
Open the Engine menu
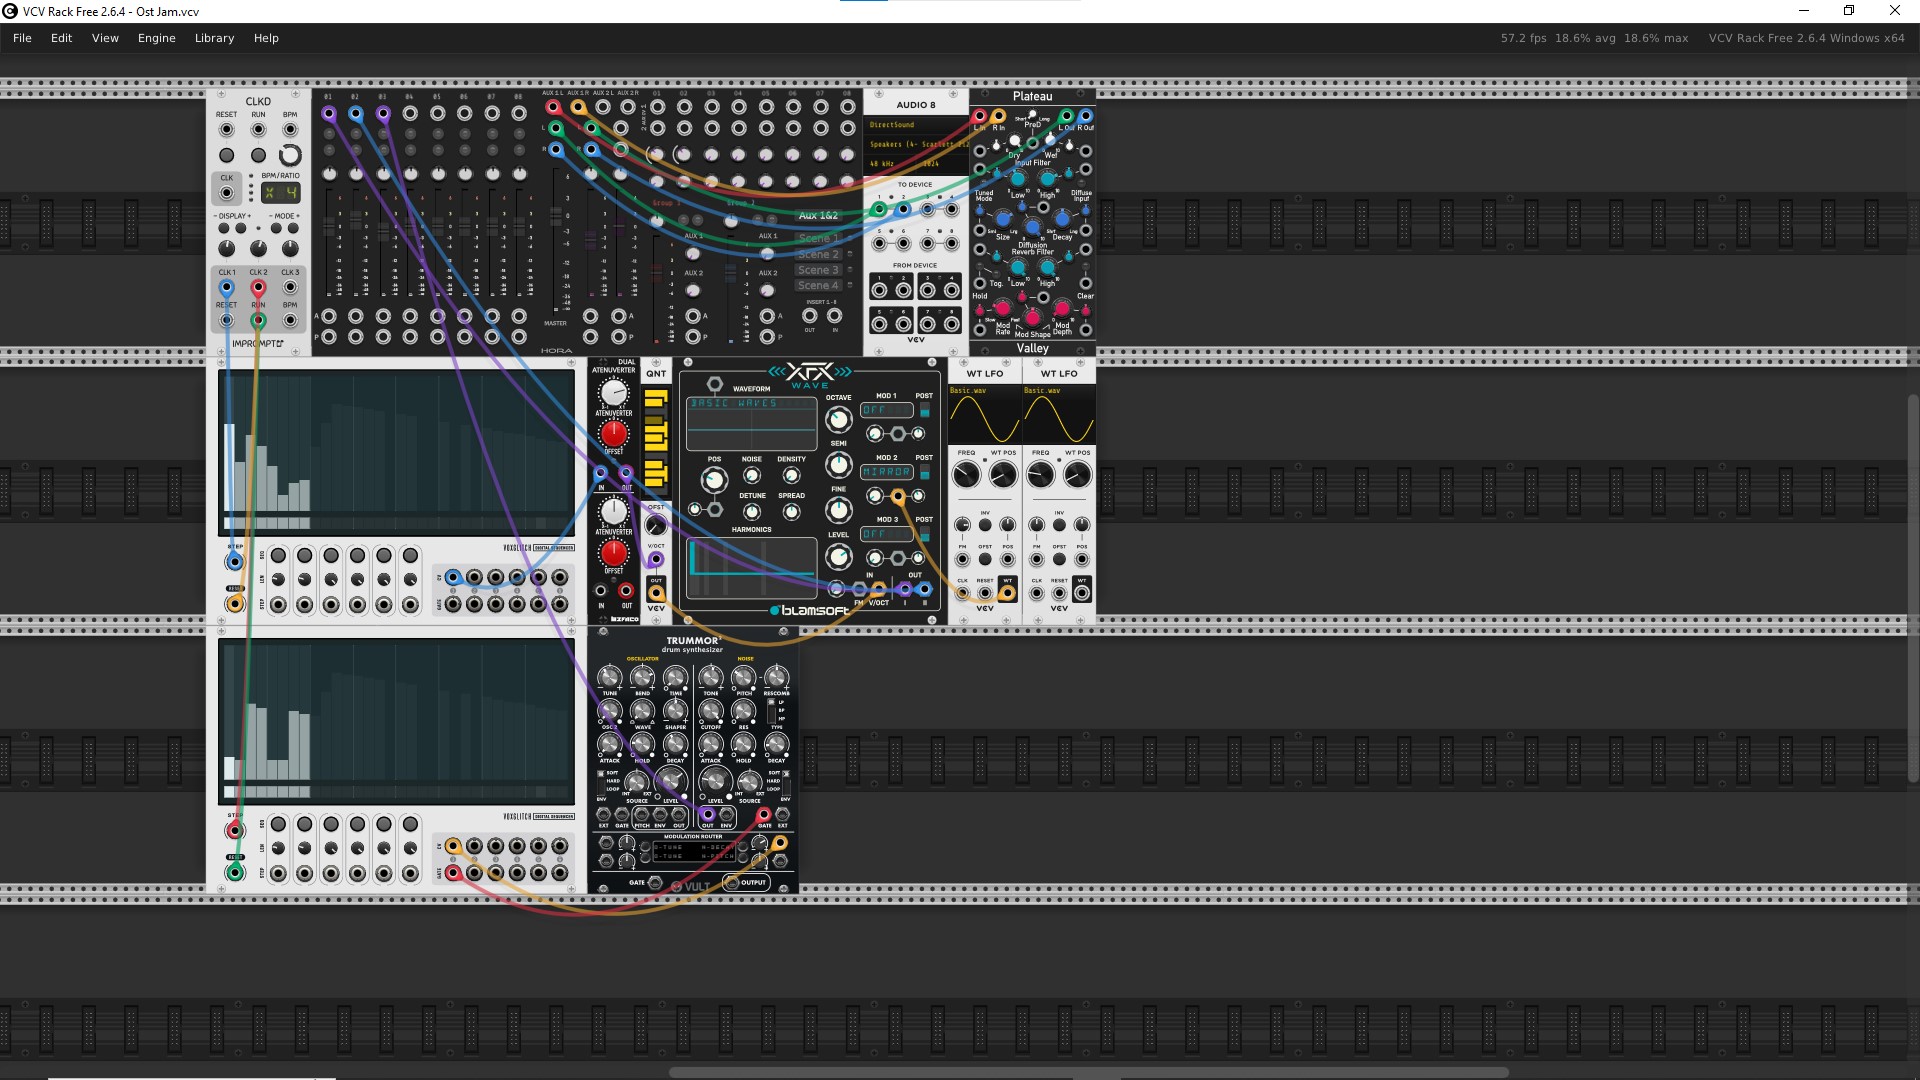coord(156,38)
